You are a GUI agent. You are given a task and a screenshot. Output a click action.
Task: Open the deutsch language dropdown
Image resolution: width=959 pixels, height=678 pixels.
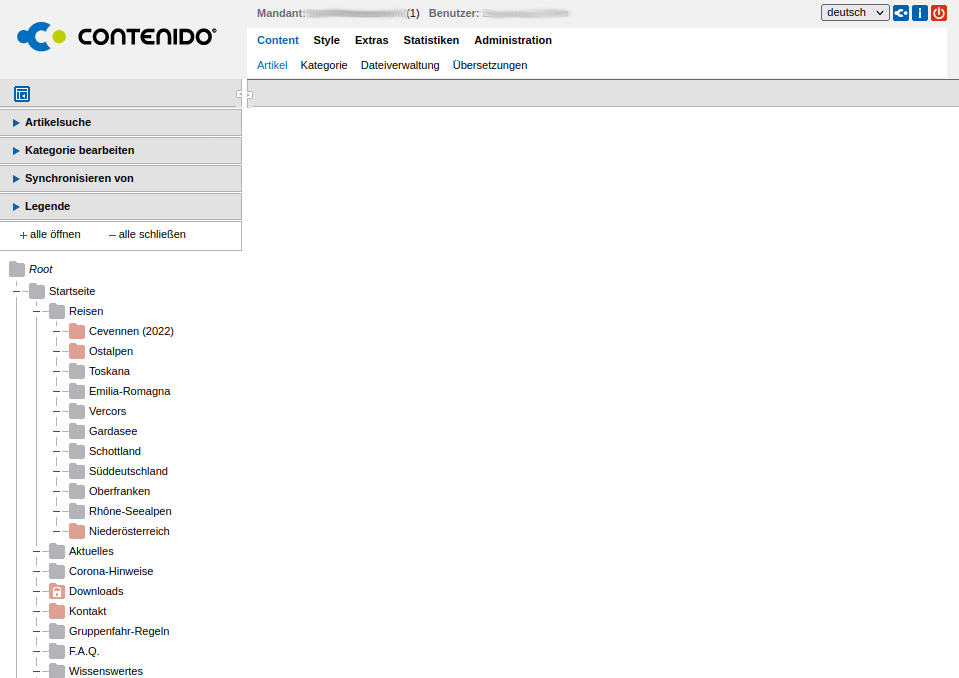[x=855, y=12]
